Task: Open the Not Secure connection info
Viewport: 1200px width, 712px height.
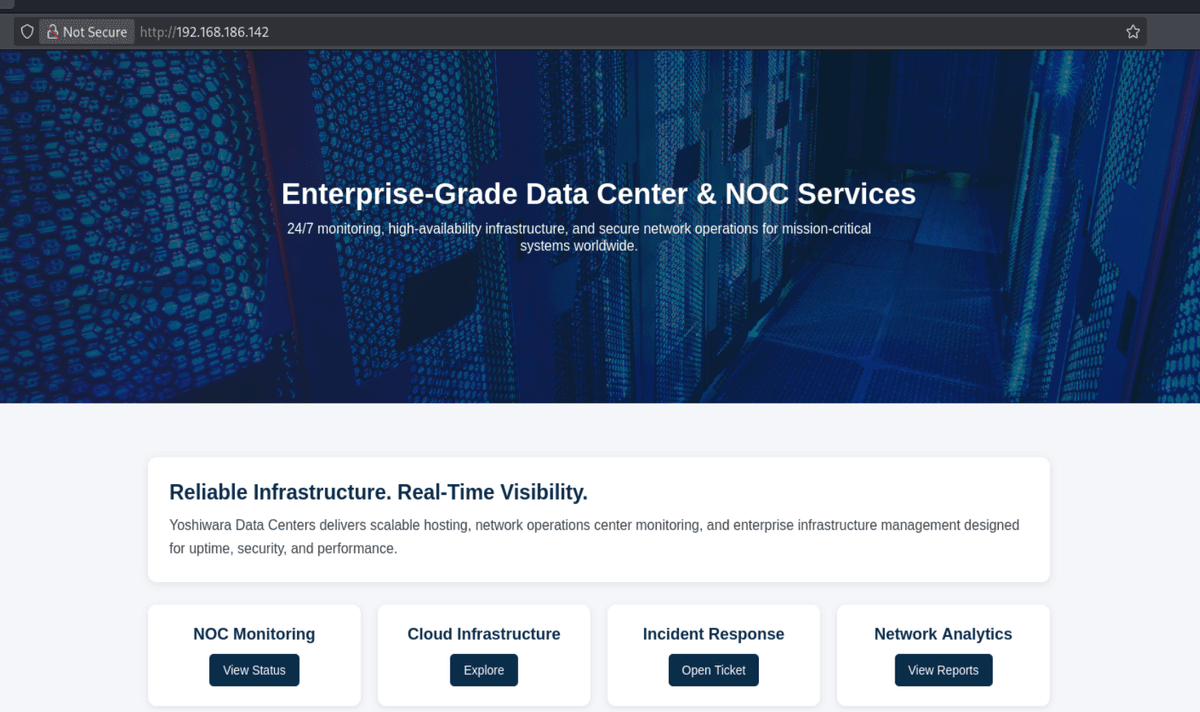Action: [x=86, y=32]
